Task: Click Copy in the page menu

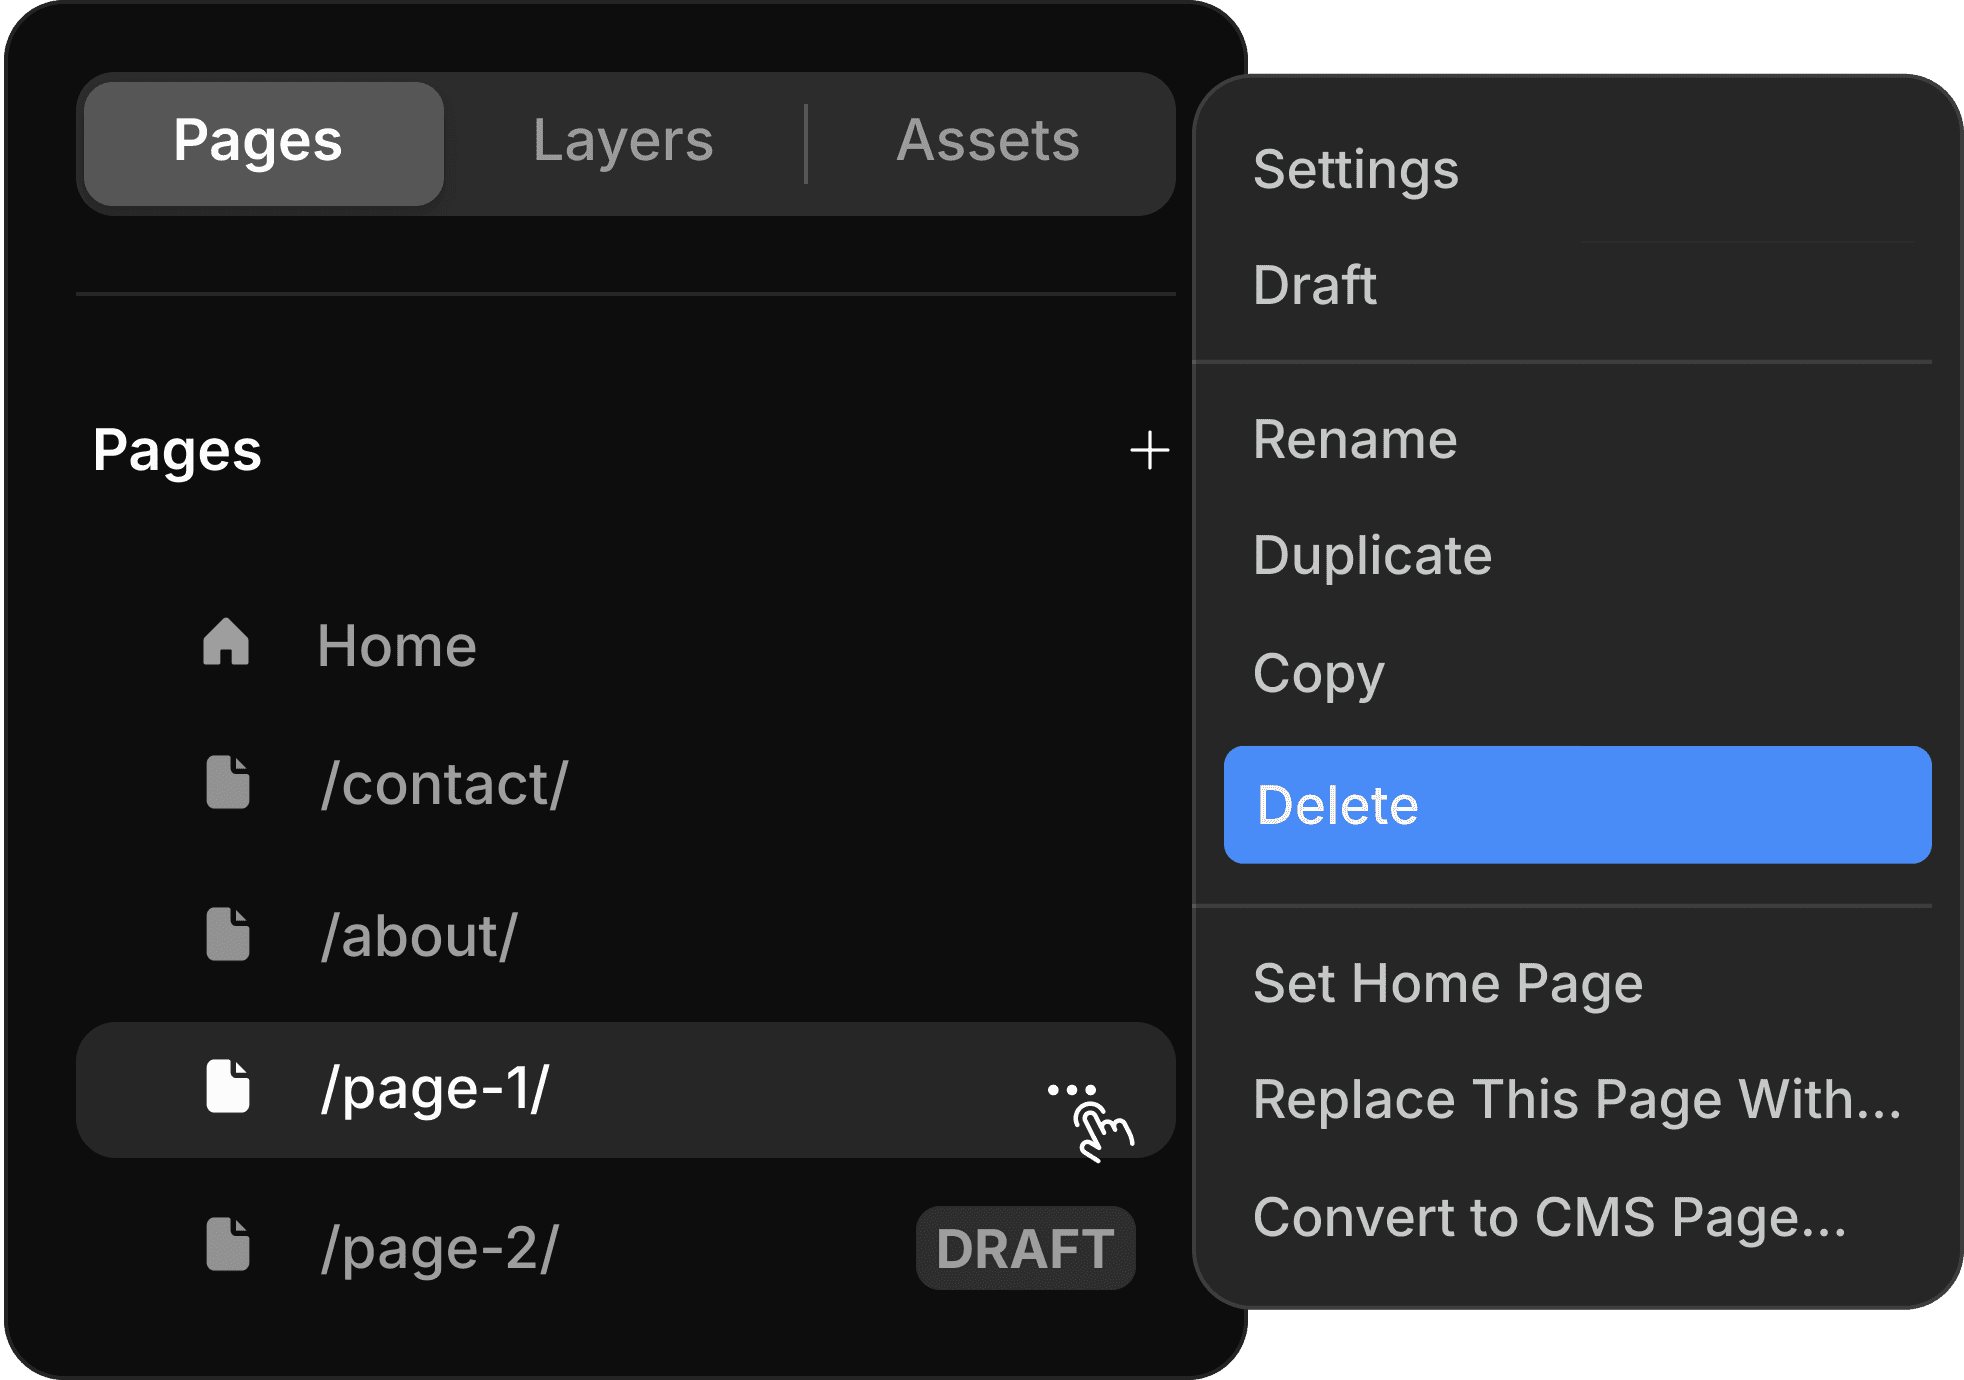Action: click(x=1318, y=674)
